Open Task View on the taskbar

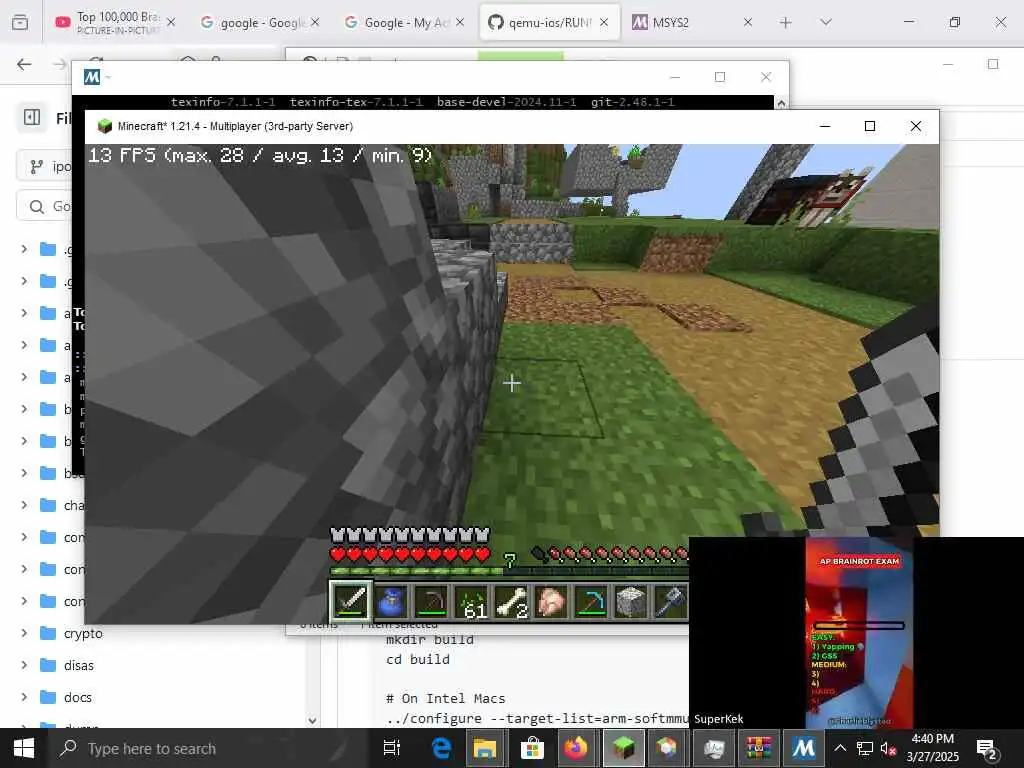point(391,748)
